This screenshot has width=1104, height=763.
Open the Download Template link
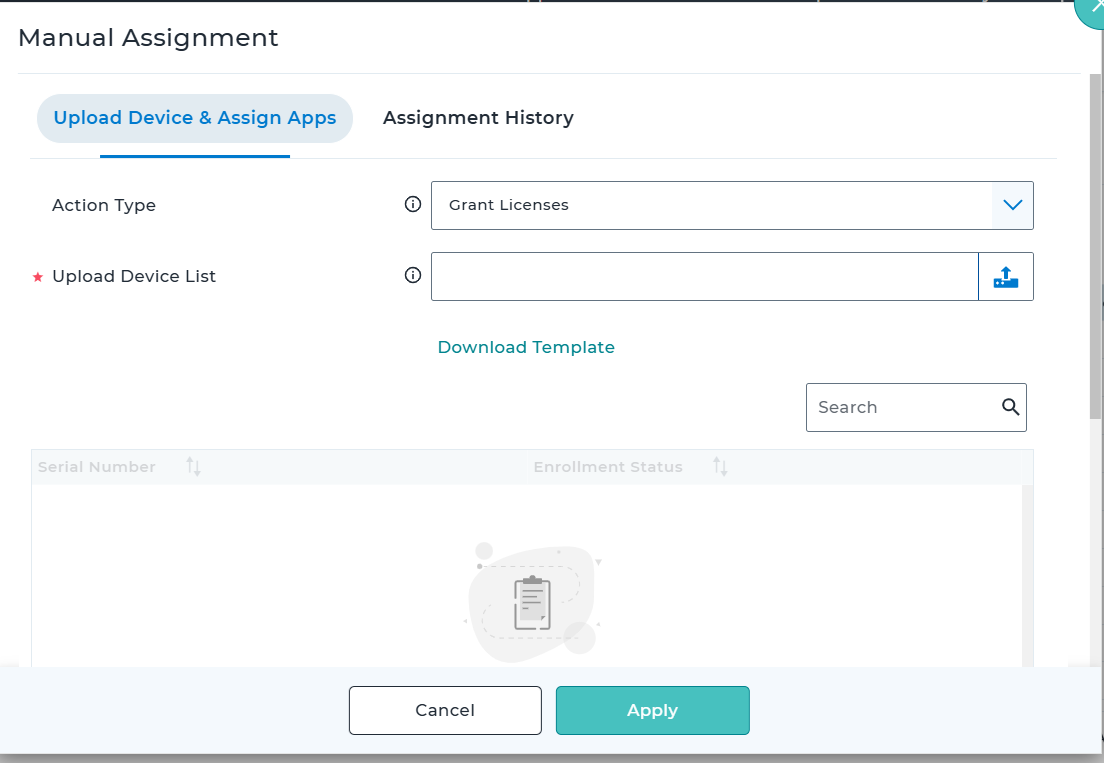point(526,347)
